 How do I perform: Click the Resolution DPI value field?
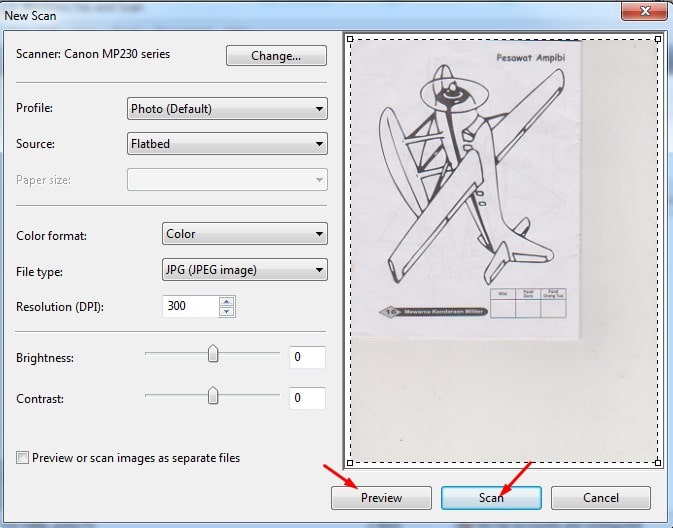pos(190,306)
